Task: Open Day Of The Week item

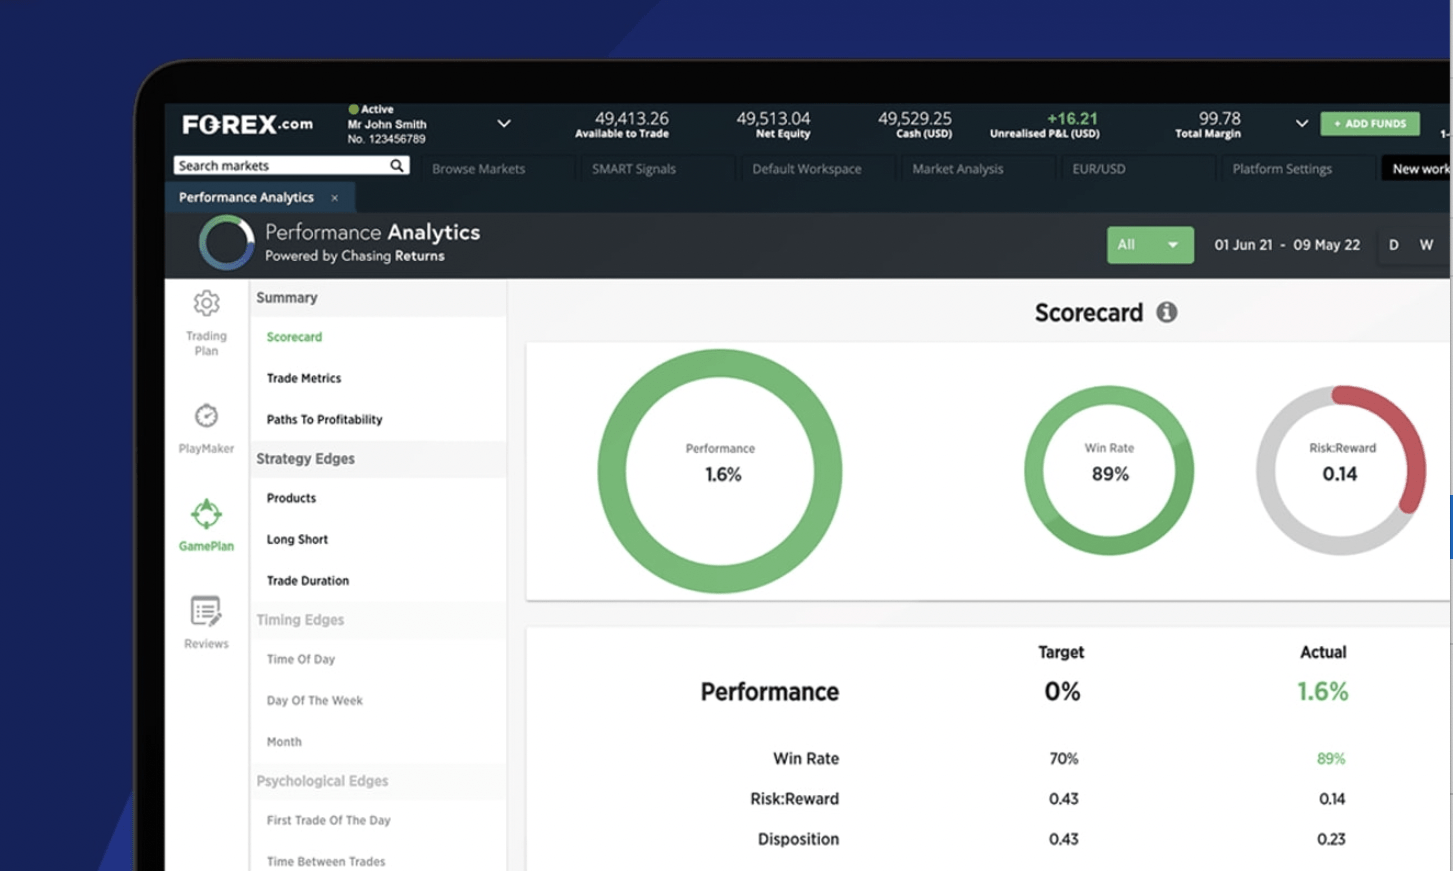Action: (314, 701)
